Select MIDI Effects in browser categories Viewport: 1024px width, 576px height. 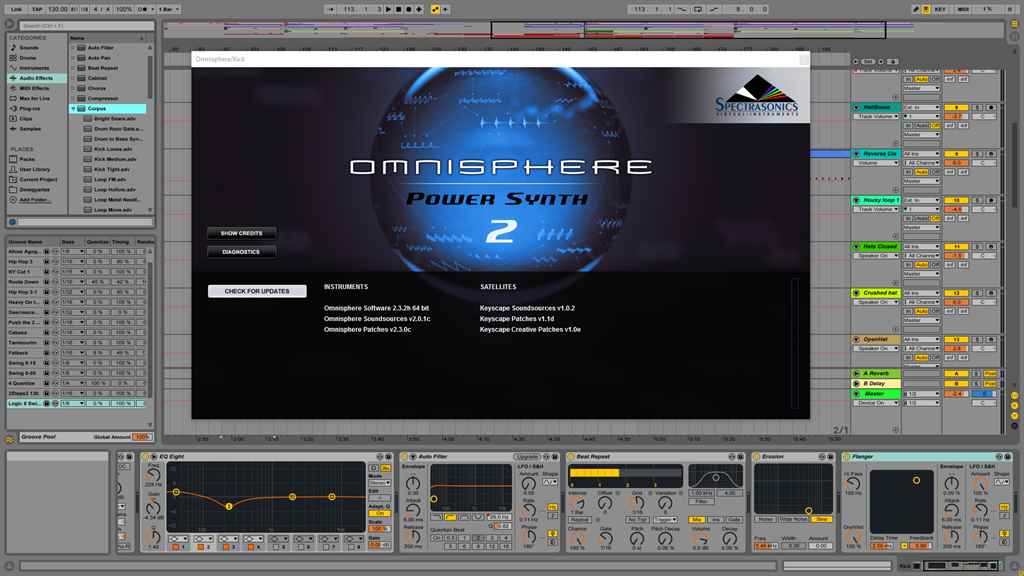pos(34,88)
